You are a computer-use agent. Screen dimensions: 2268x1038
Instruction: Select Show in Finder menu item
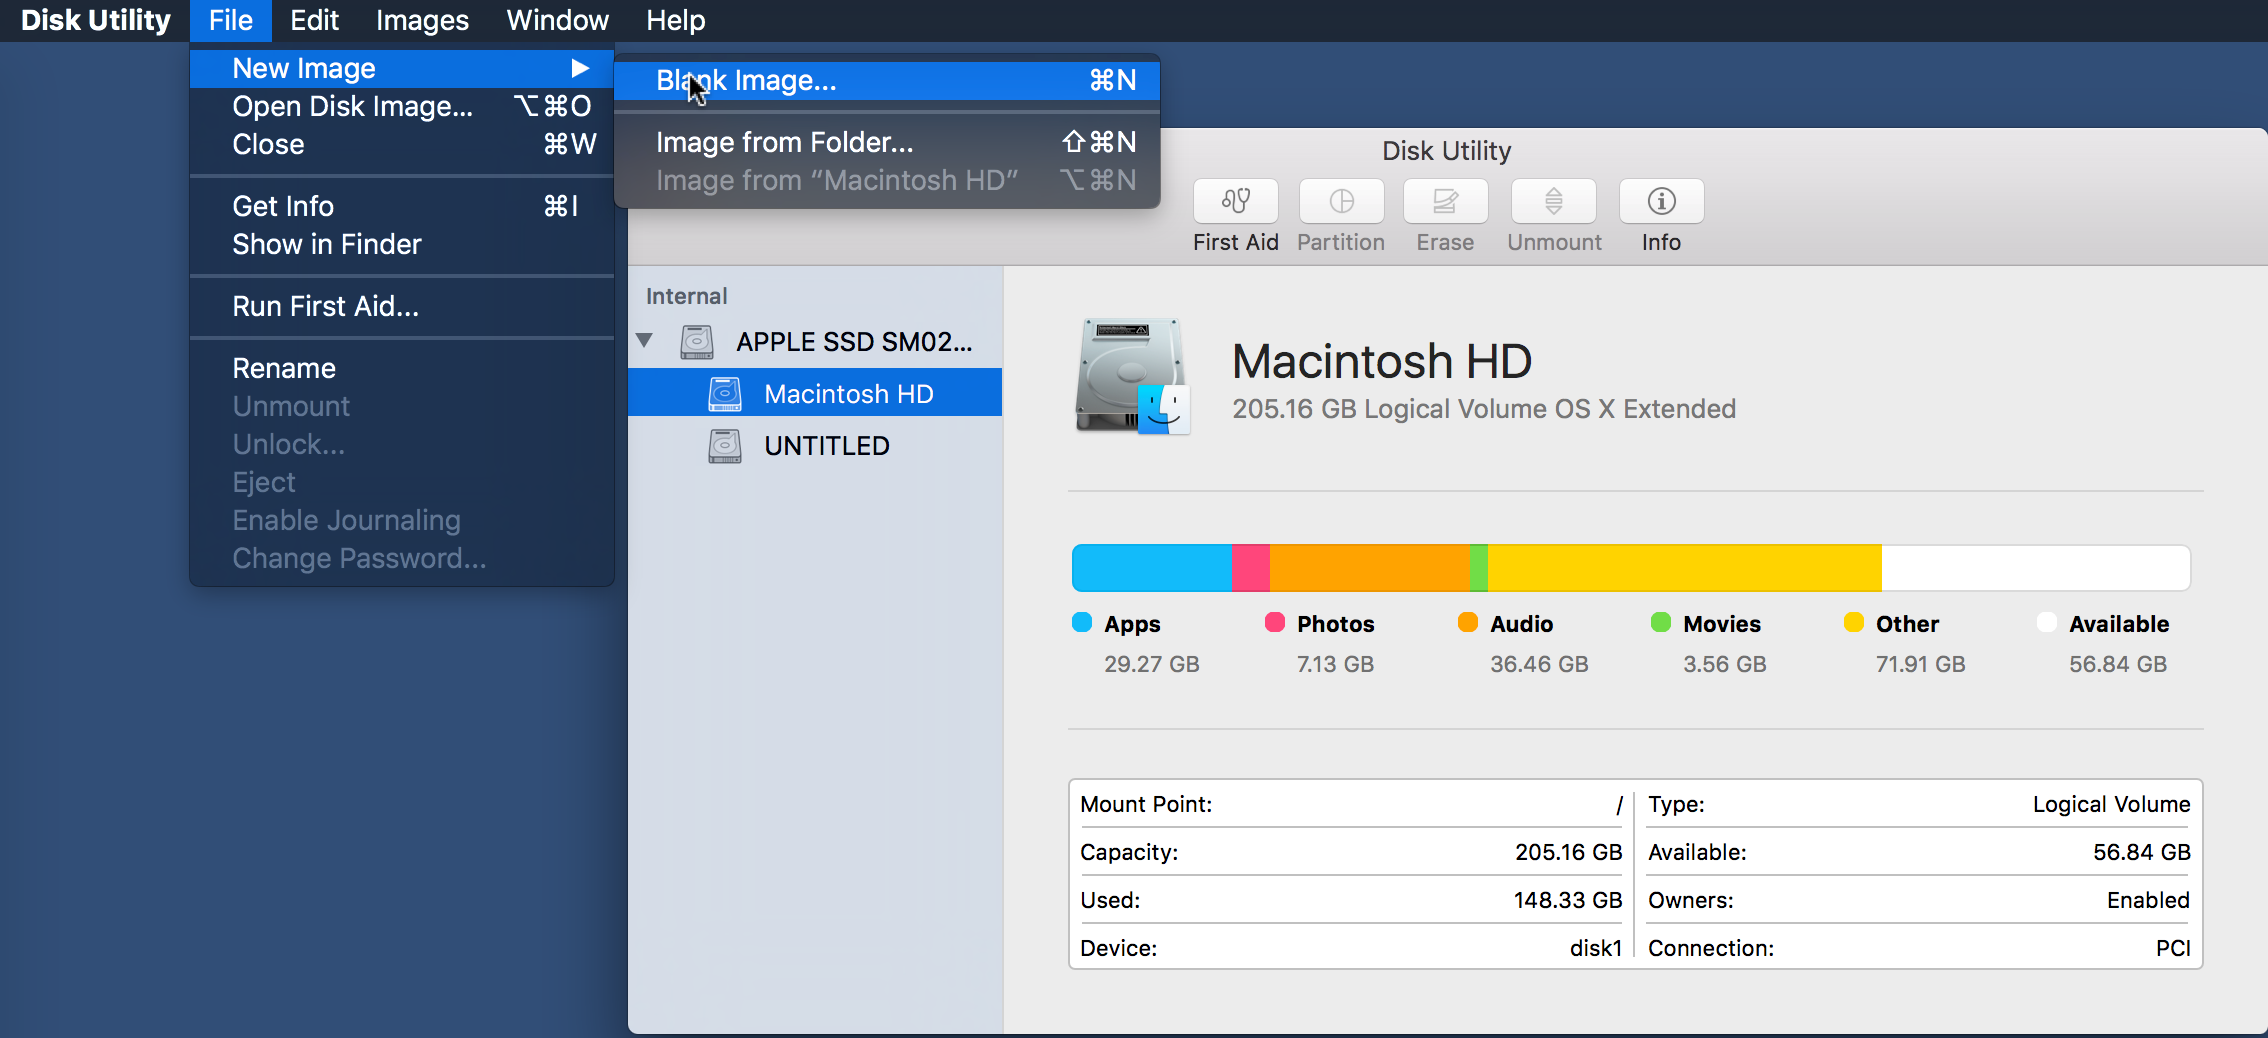point(402,244)
